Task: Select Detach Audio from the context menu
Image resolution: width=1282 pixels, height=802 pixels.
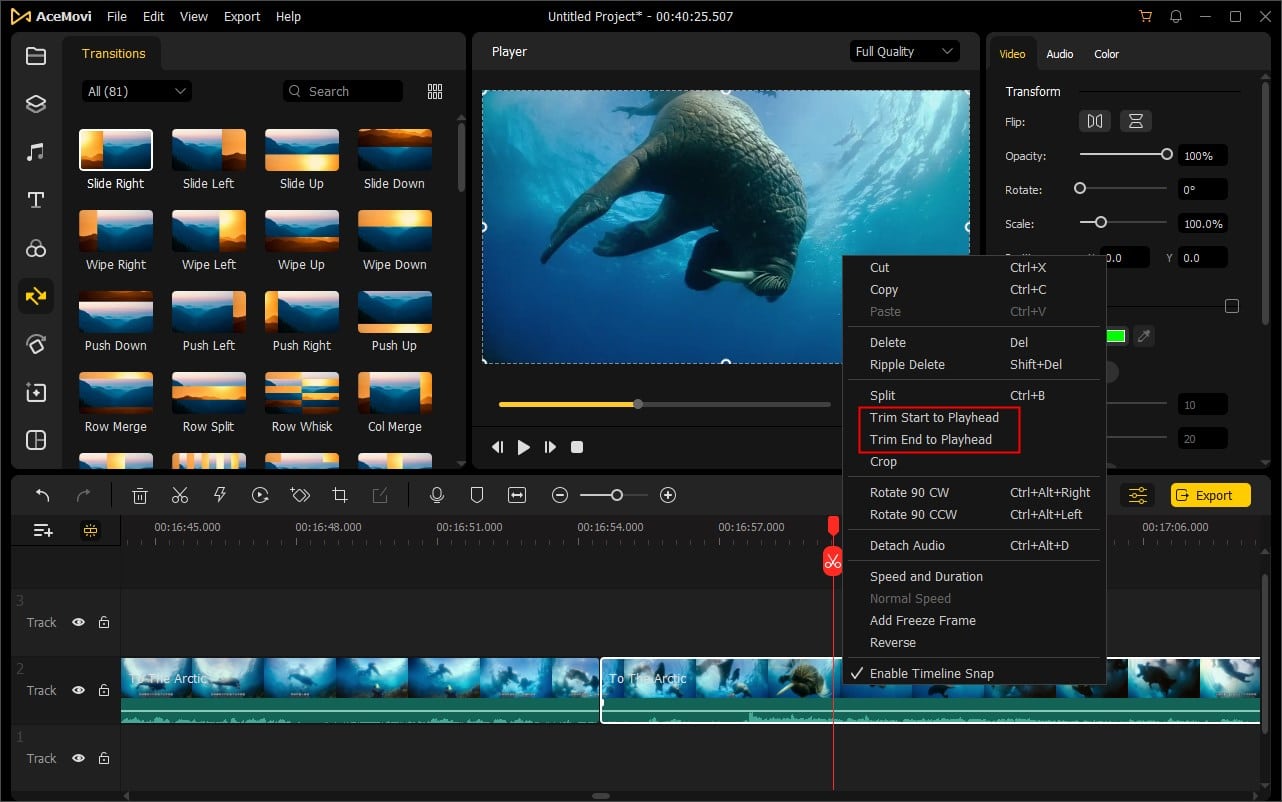Action: point(907,545)
